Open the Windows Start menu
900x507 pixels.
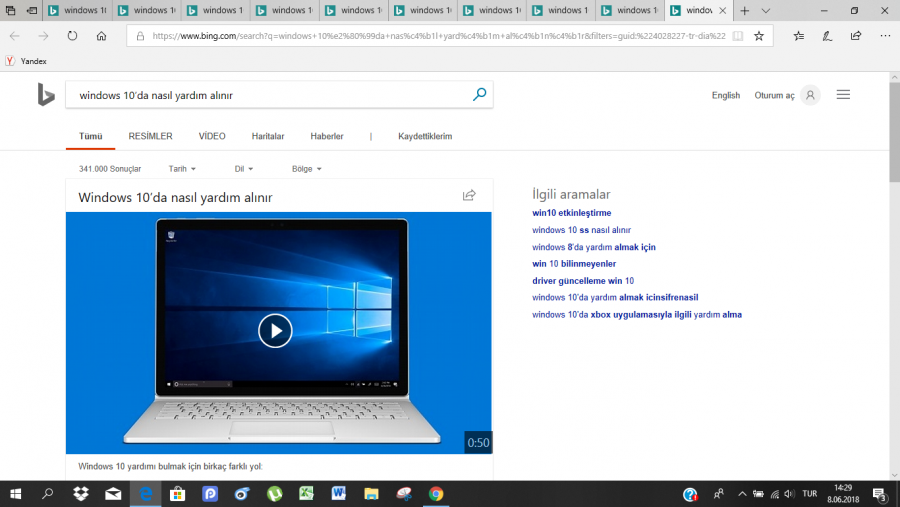coord(15,494)
